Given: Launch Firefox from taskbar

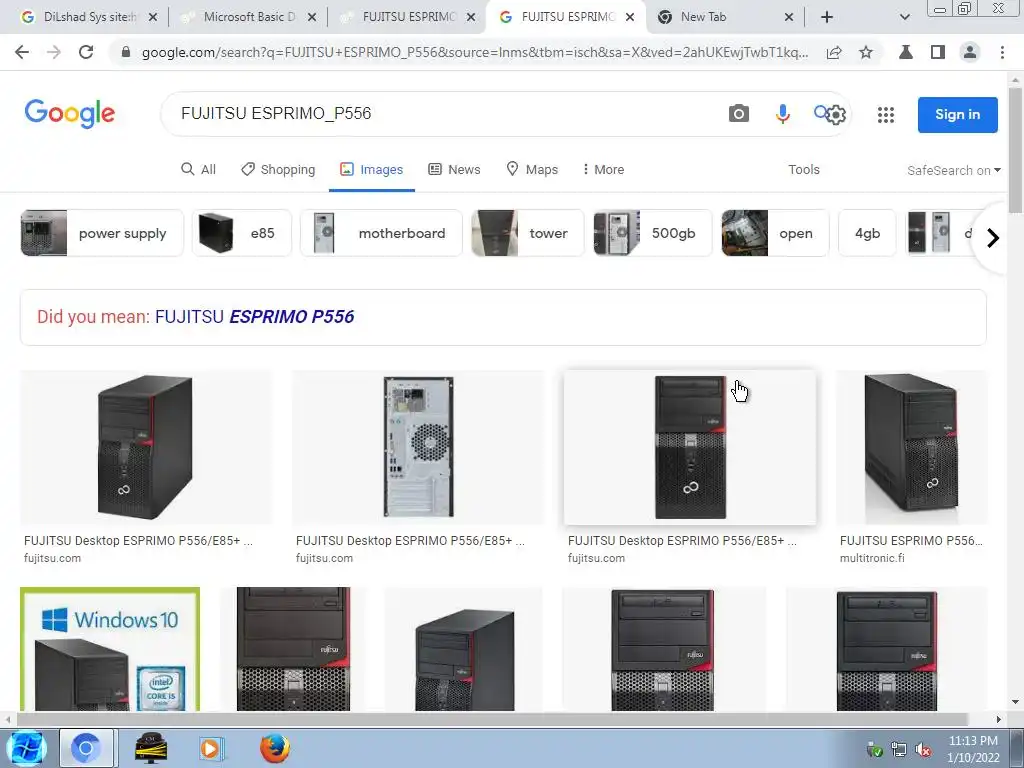Looking at the screenshot, I should coord(274,748).
